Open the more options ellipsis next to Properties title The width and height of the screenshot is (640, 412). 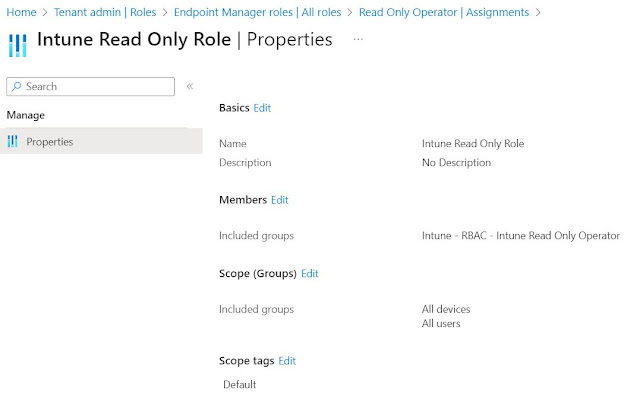(358, 39)
